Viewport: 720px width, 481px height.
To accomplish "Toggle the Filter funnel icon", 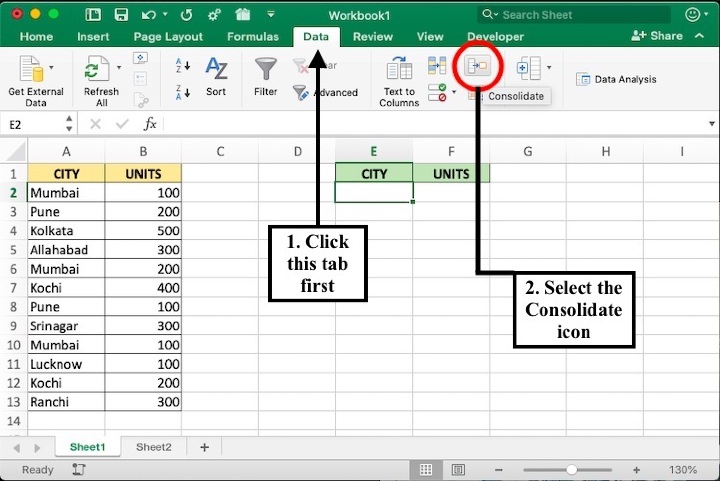I will coord(266,69).
